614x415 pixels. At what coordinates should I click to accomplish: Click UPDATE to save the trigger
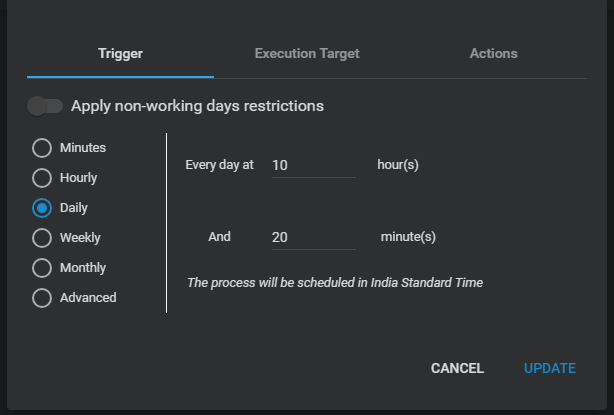(549, 368)
